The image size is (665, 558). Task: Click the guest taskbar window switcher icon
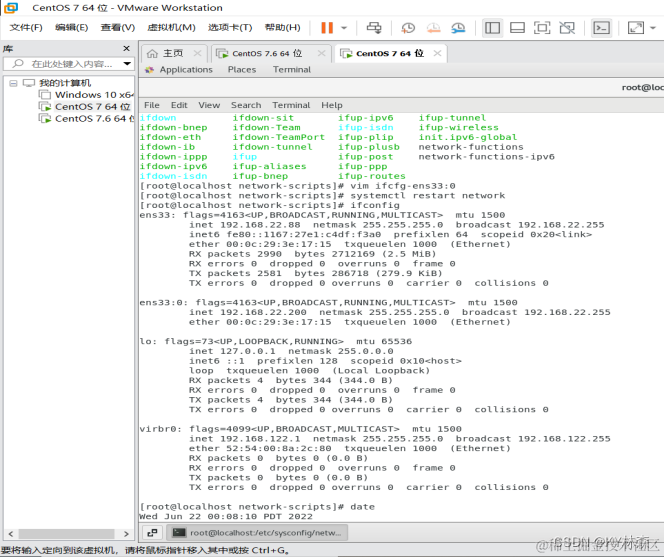click(x=152, y=533)
